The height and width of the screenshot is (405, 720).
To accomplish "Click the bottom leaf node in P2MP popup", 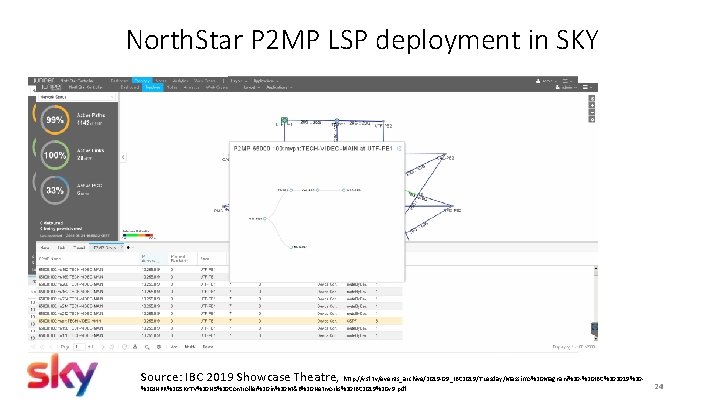I will (291, 247).
